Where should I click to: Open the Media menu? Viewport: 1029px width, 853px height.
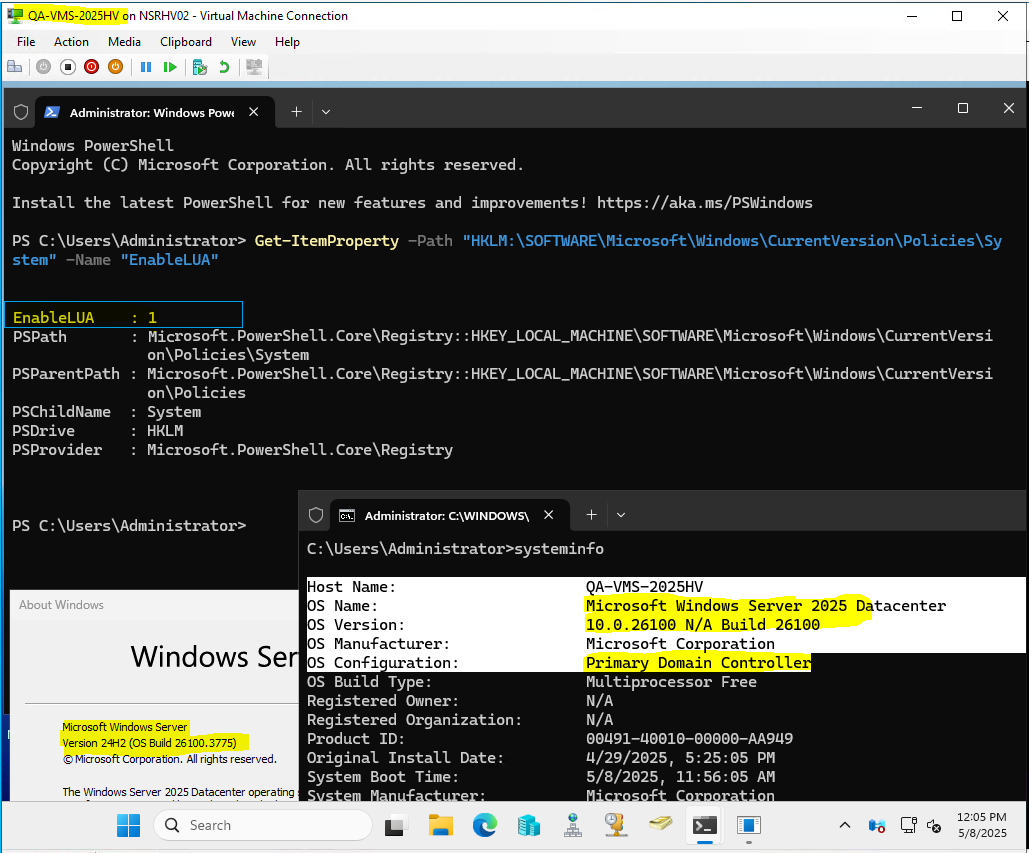[125, 42]
